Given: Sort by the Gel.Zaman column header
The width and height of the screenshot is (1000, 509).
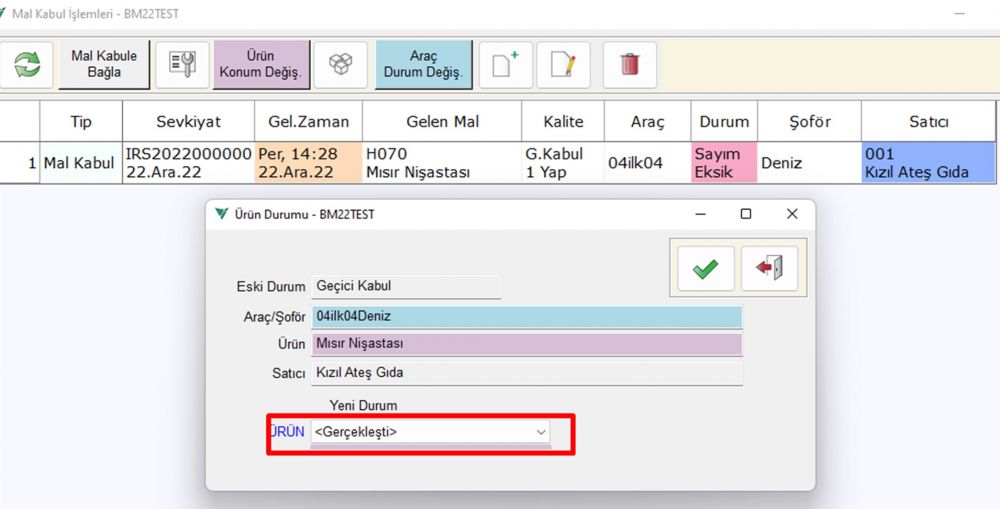Looking at the screenshot, I should (308, 121).
